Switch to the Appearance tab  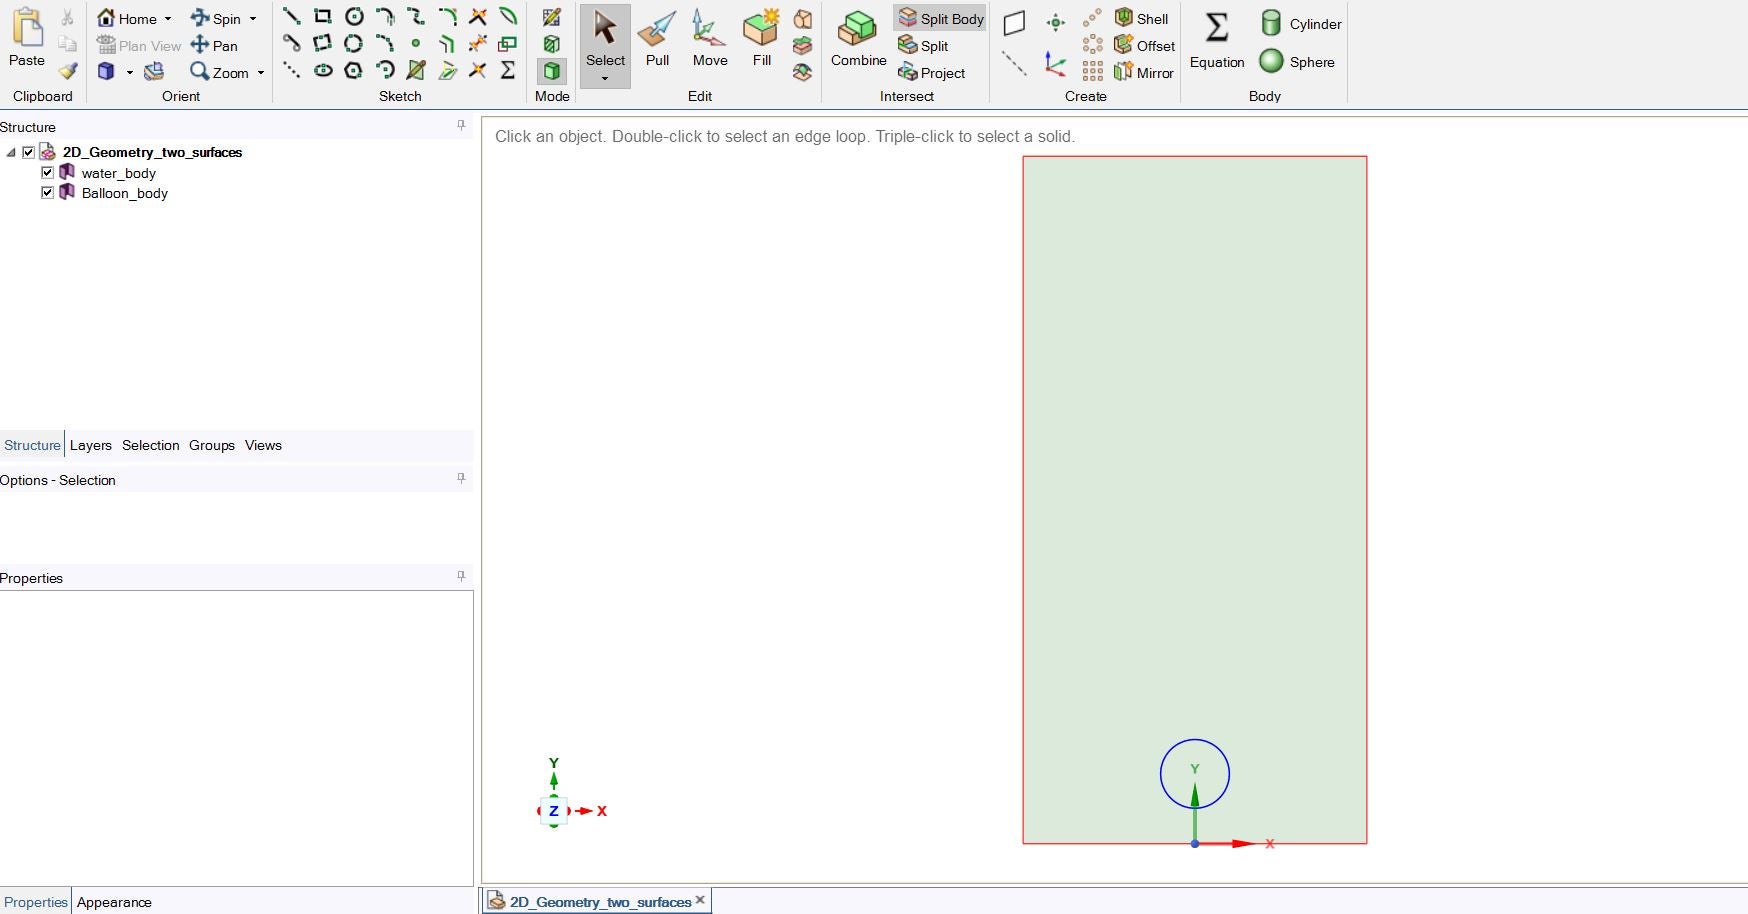coord(114,902)
